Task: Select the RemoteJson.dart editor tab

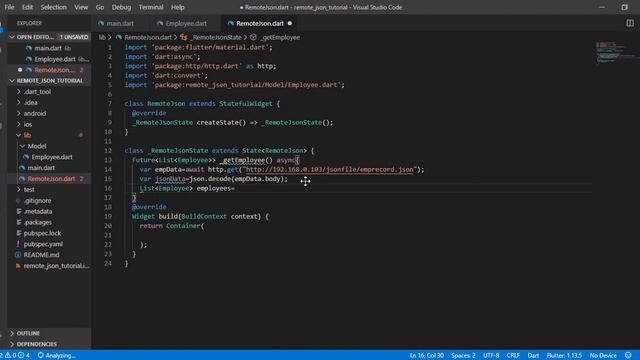Action: [x=260, y=24]
